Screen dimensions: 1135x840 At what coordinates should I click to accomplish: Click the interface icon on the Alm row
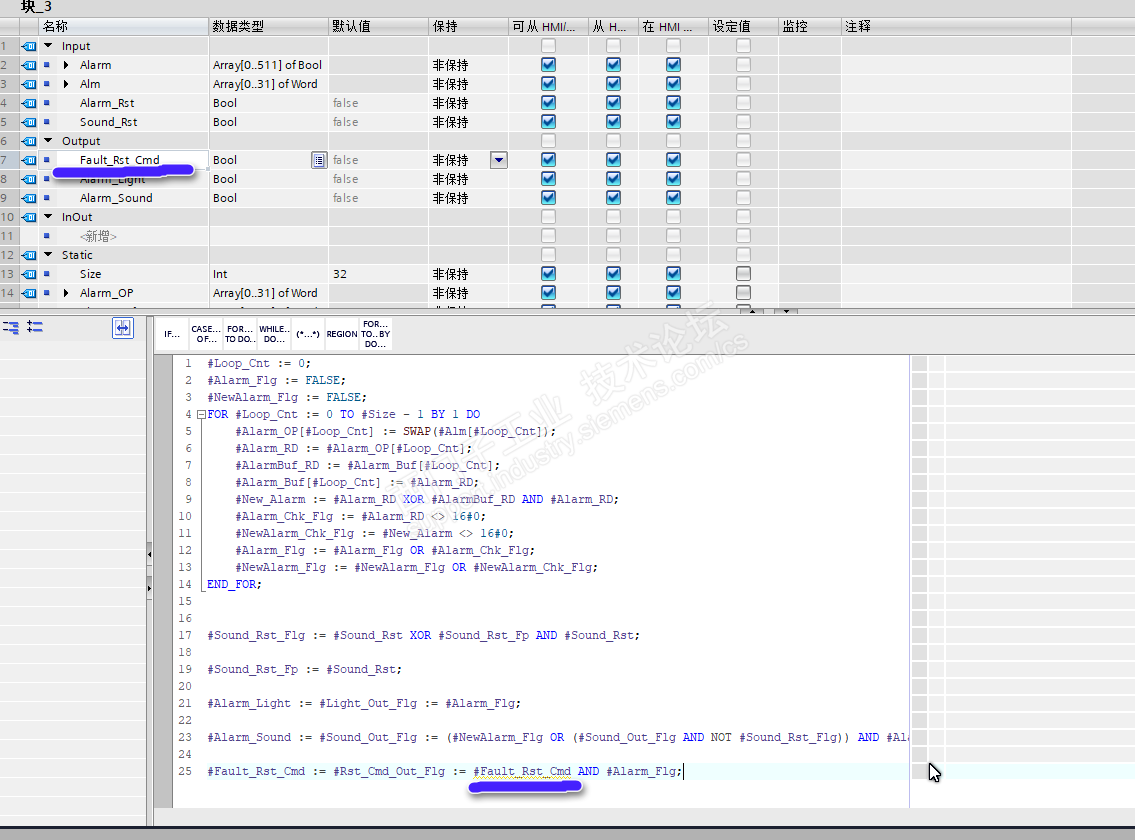(x=29, y=84)
